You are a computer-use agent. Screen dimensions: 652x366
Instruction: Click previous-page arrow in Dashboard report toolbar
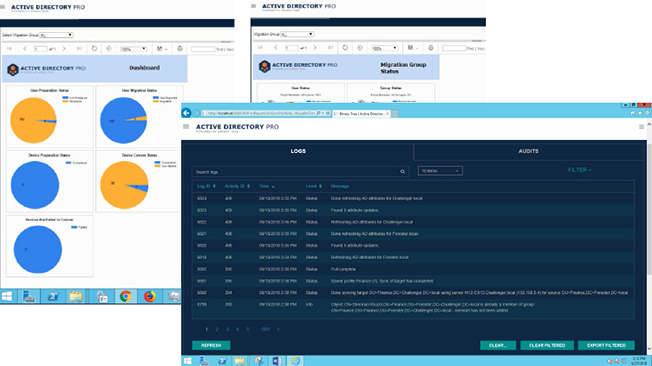[x=25, y=49]
